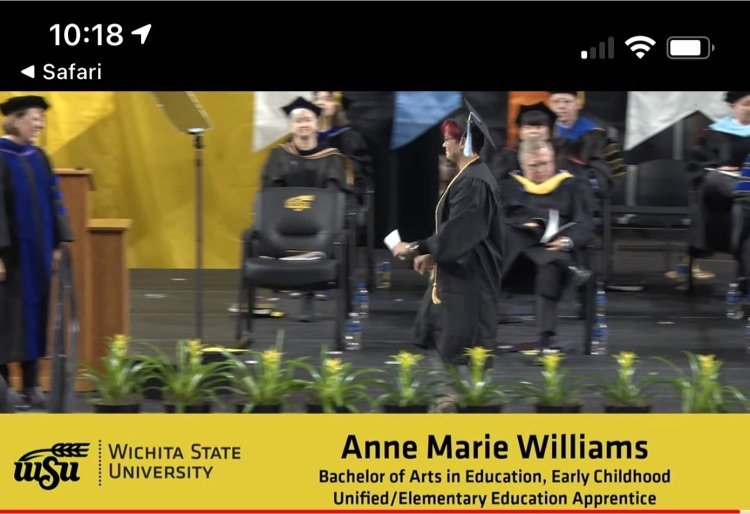
Task: Tap the white paper in the graduate's hand
Action: click(x=392, y=240)
